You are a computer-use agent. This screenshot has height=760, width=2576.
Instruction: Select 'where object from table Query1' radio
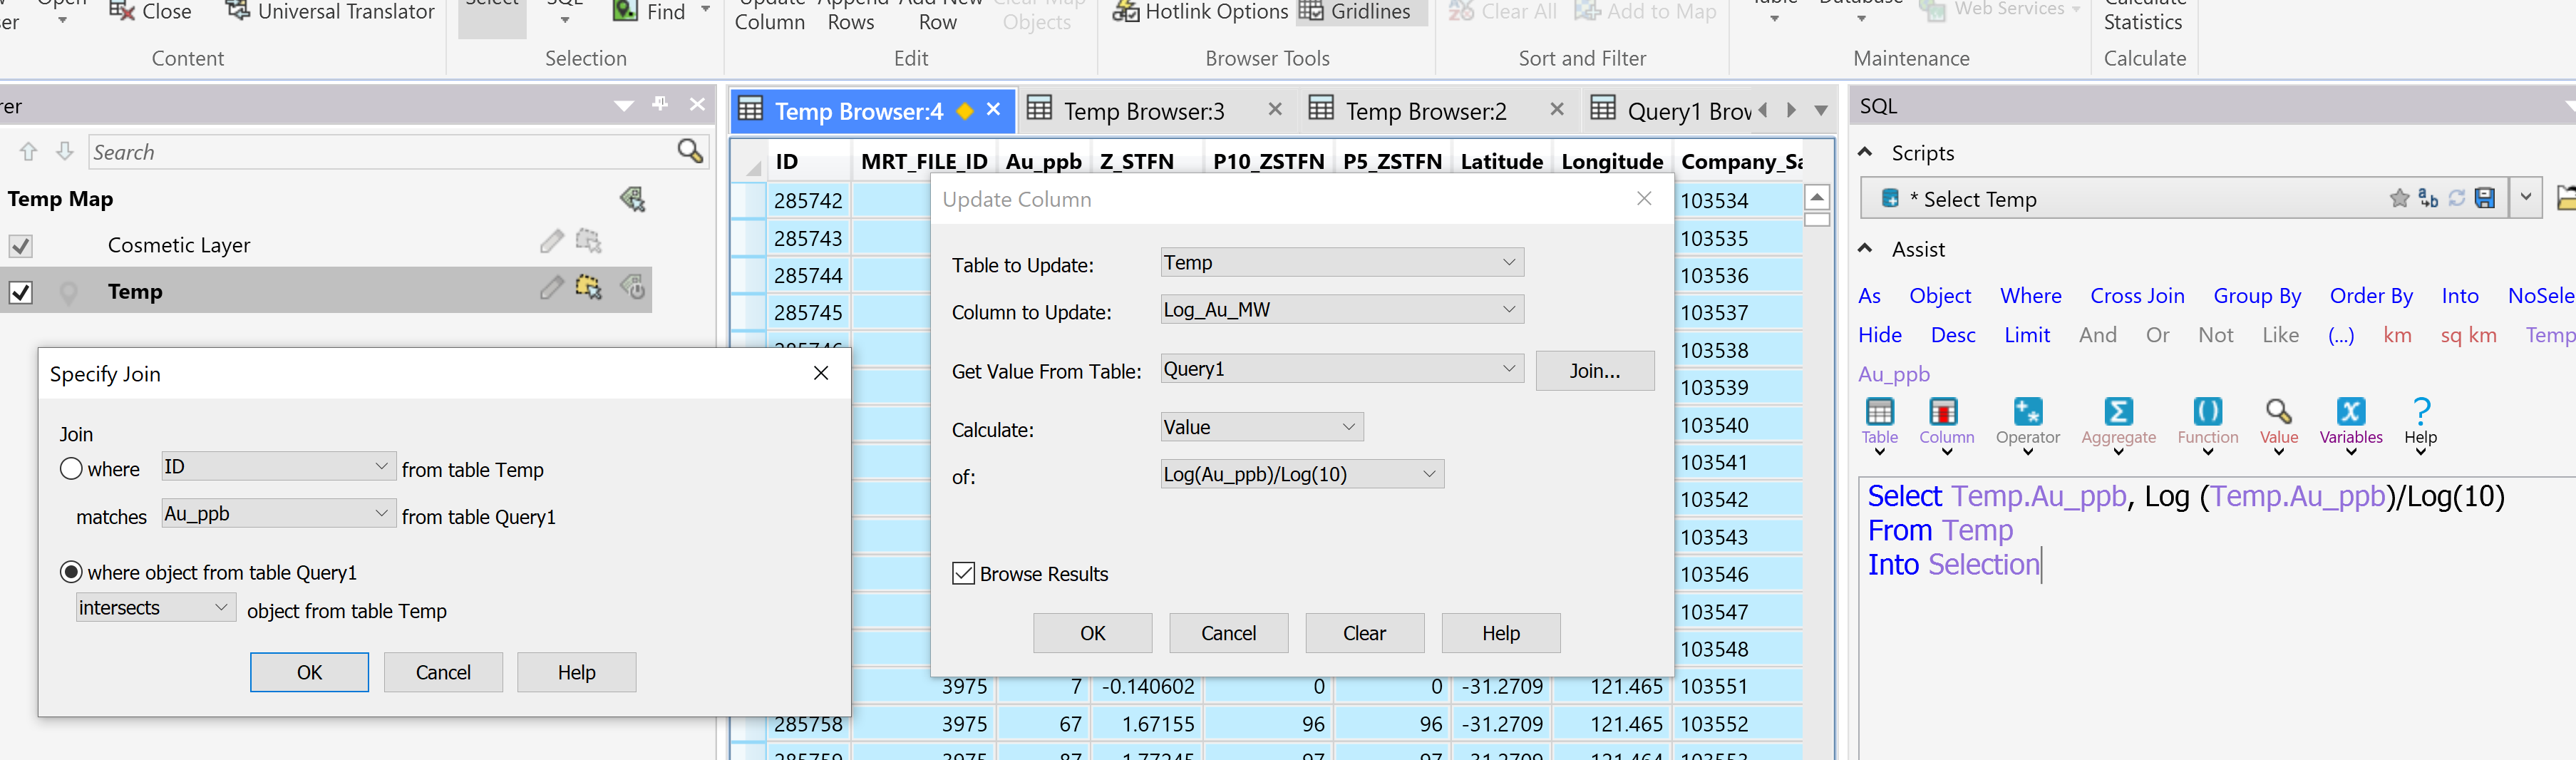tap(71, 571)
